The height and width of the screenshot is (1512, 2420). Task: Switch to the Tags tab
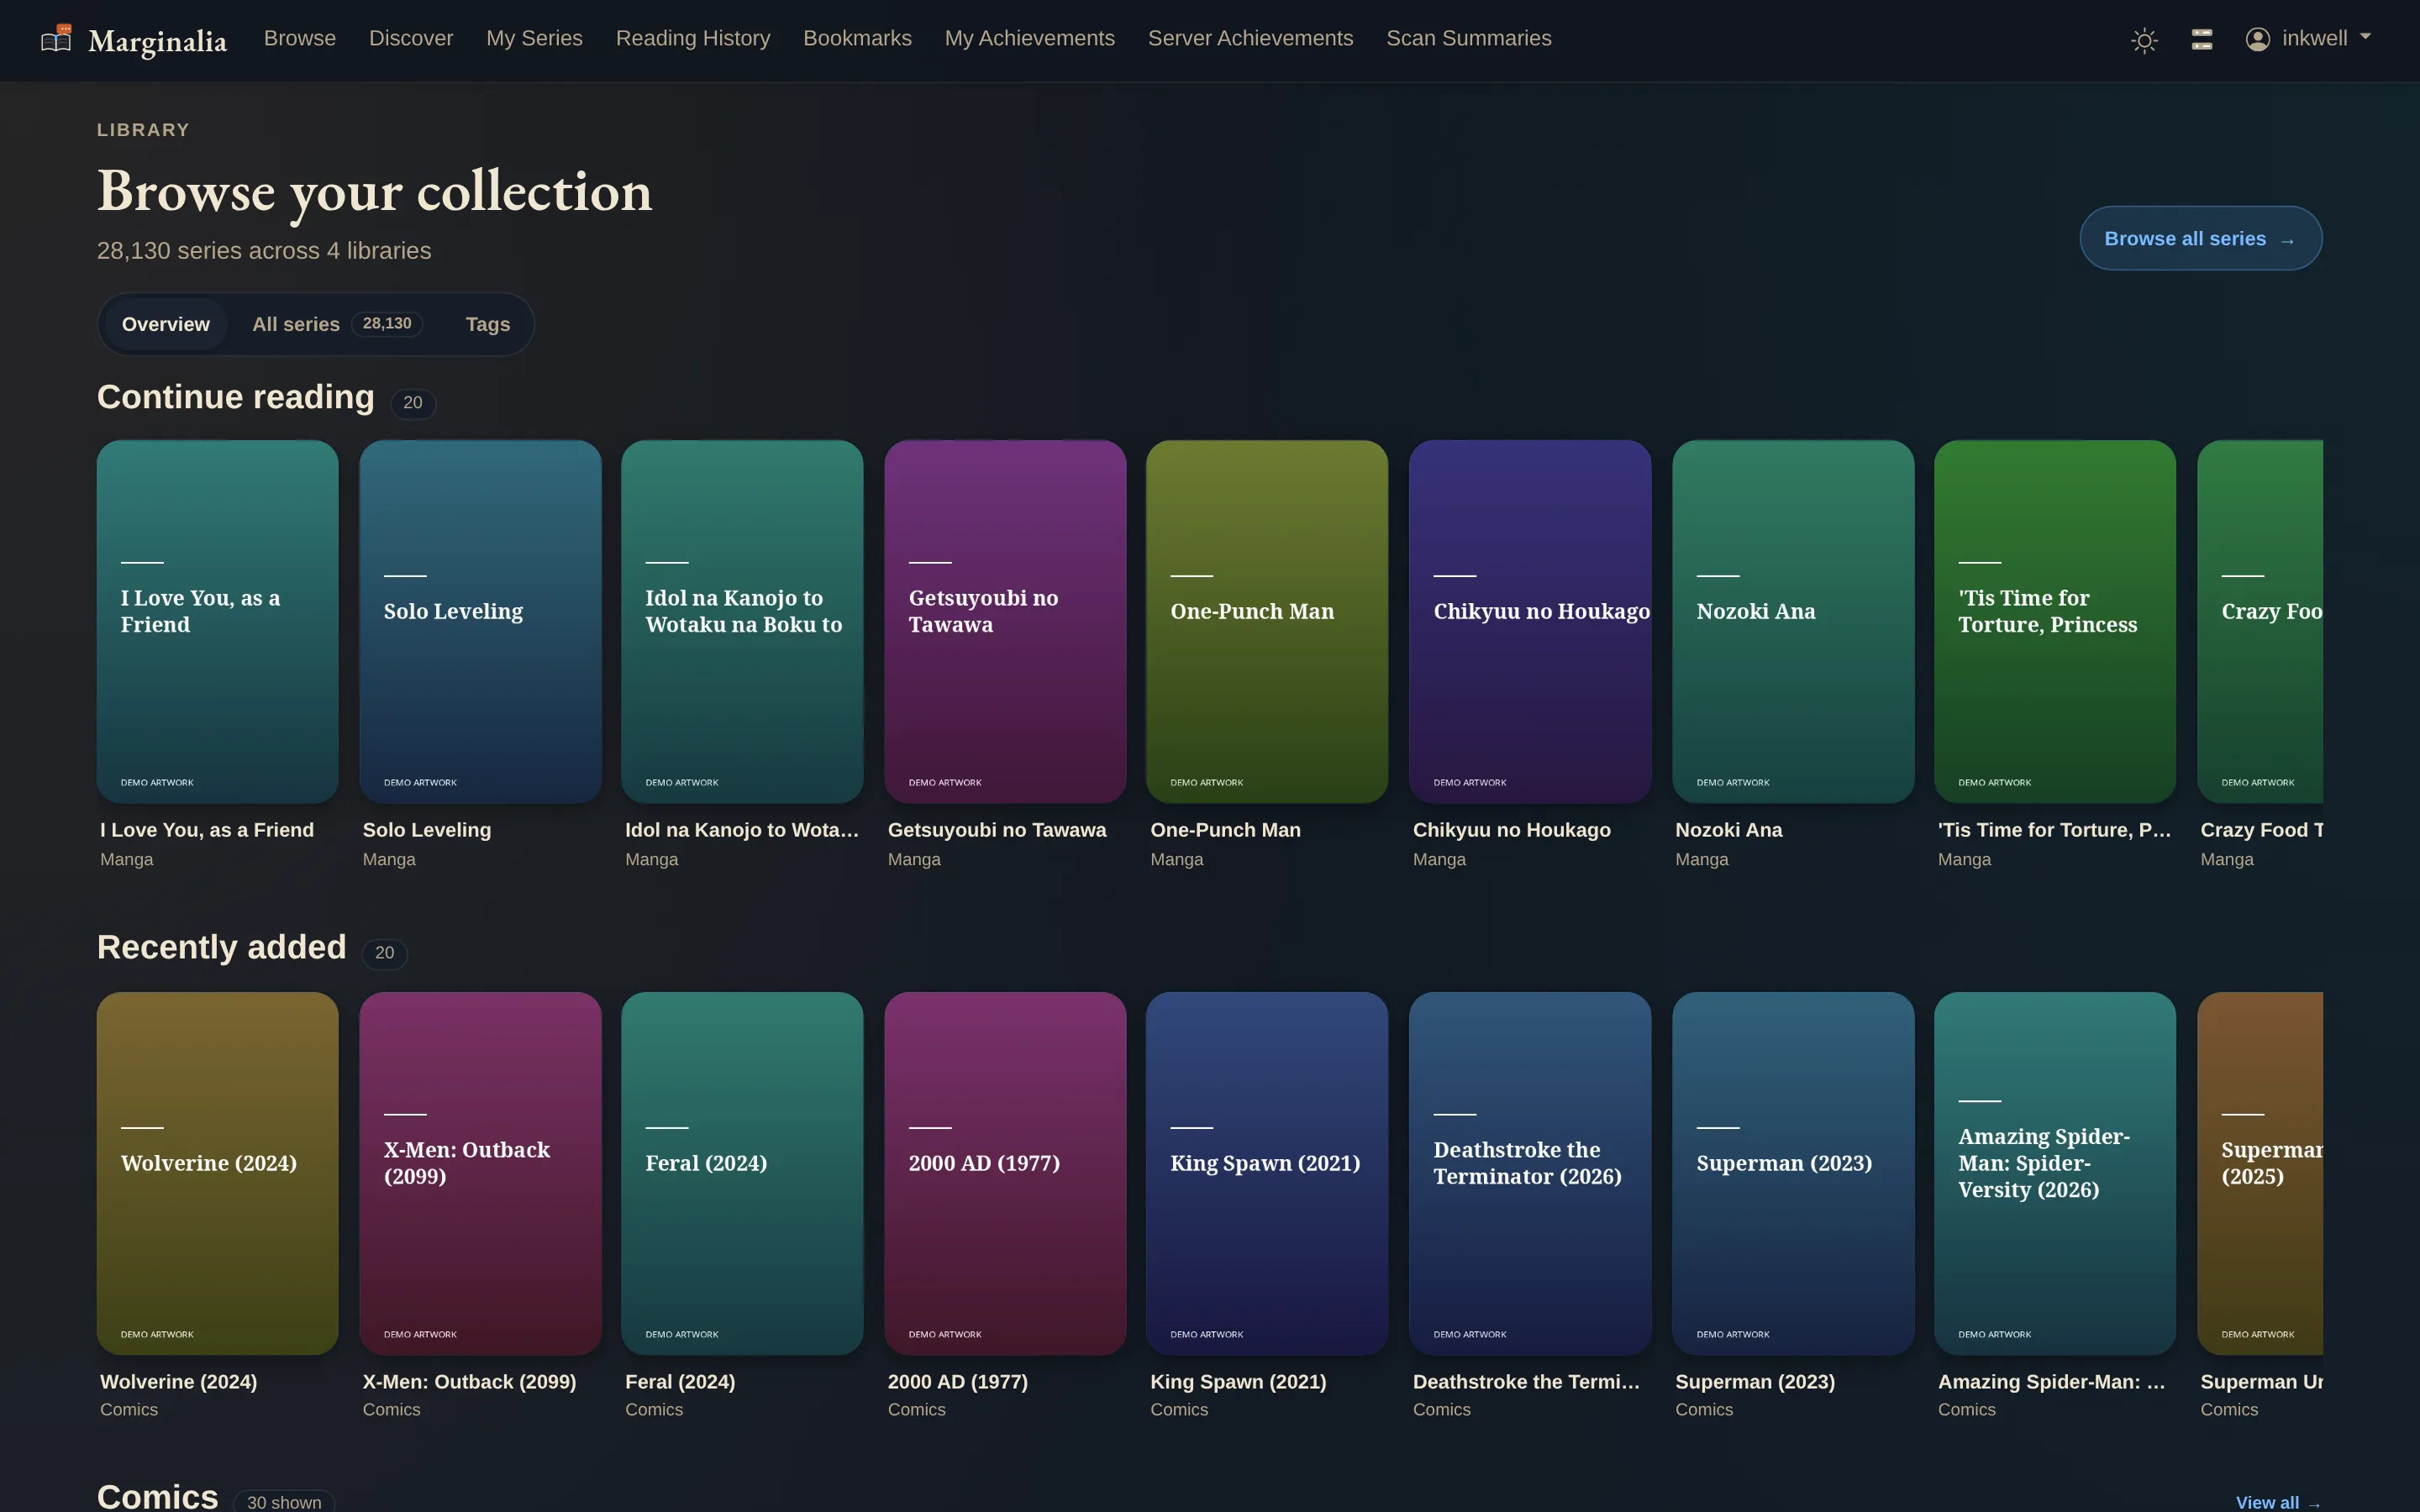488,324
